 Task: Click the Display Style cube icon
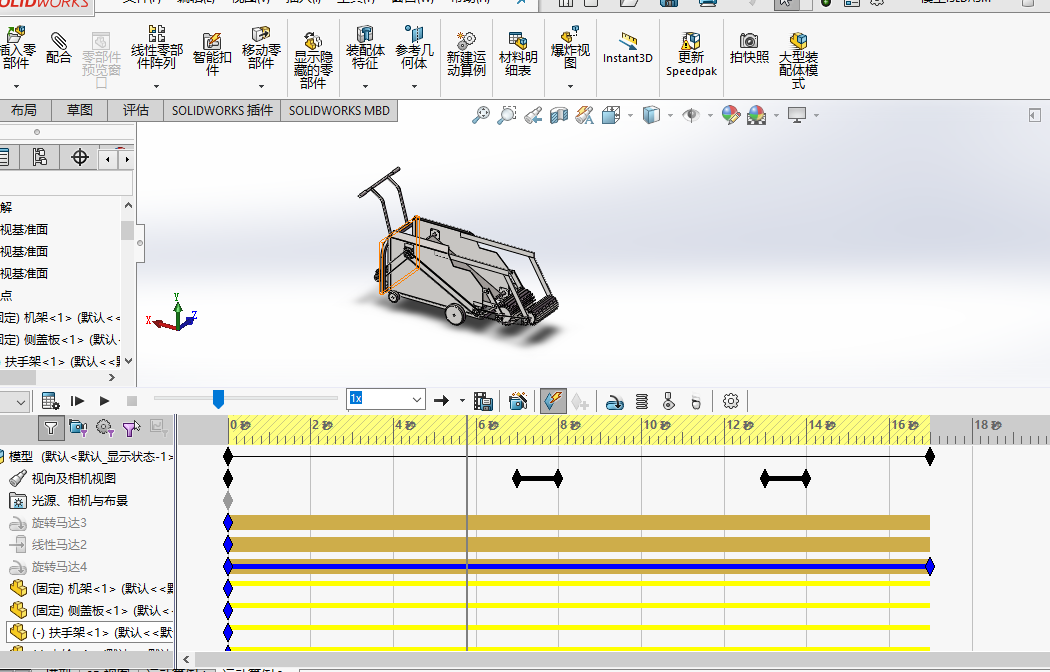coord(651,115)
